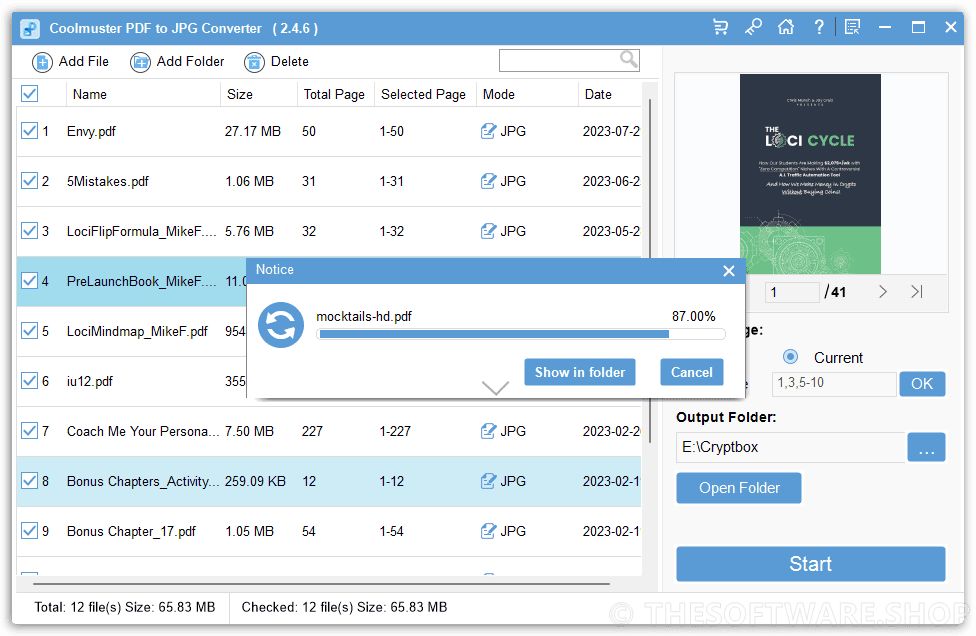The width and height of the screenshot is (976, 636).
Task: Click the 27.17 MB size cell
Action: (253, 131)
